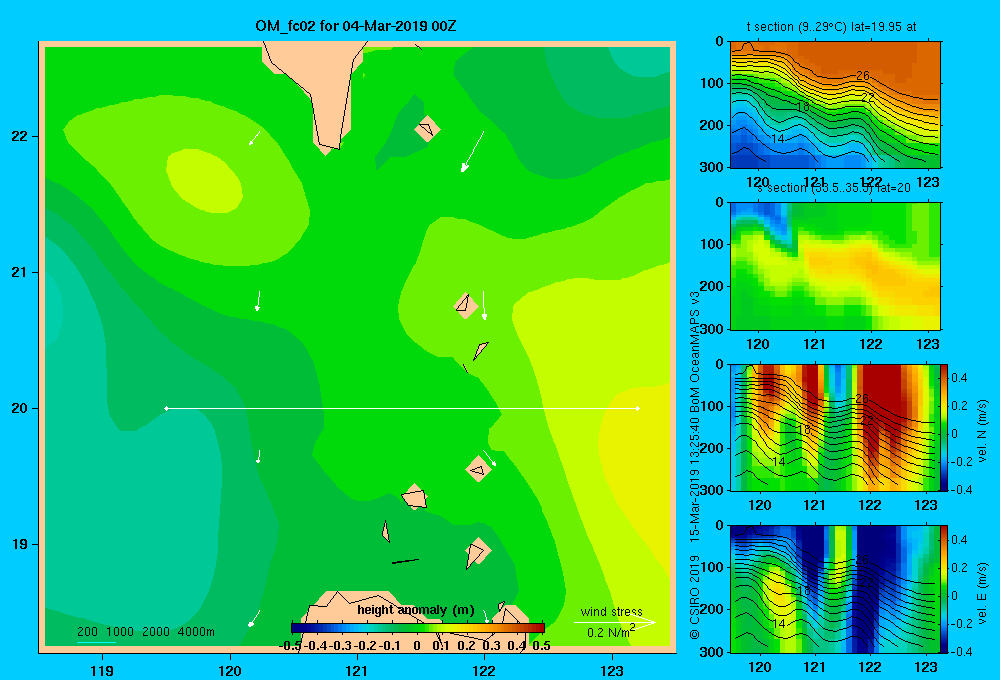1000x680 pixels.
Task: Open the temperature section panel
Action: [x=835, y=105]
